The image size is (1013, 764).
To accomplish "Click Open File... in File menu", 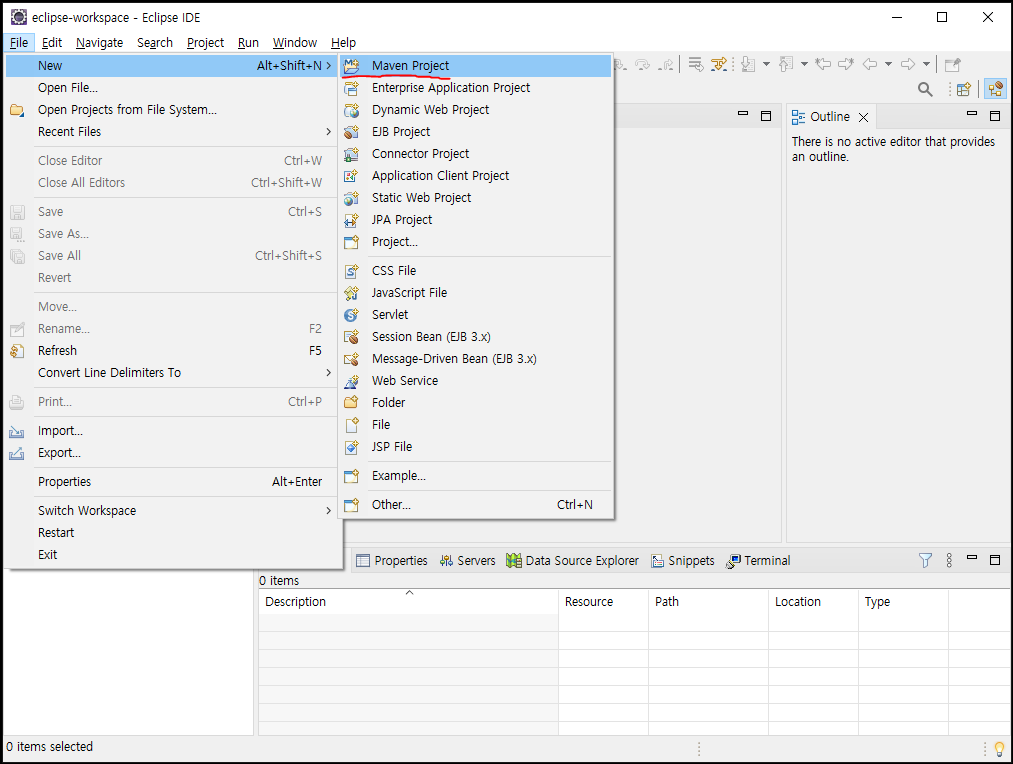I will (173, 88).
